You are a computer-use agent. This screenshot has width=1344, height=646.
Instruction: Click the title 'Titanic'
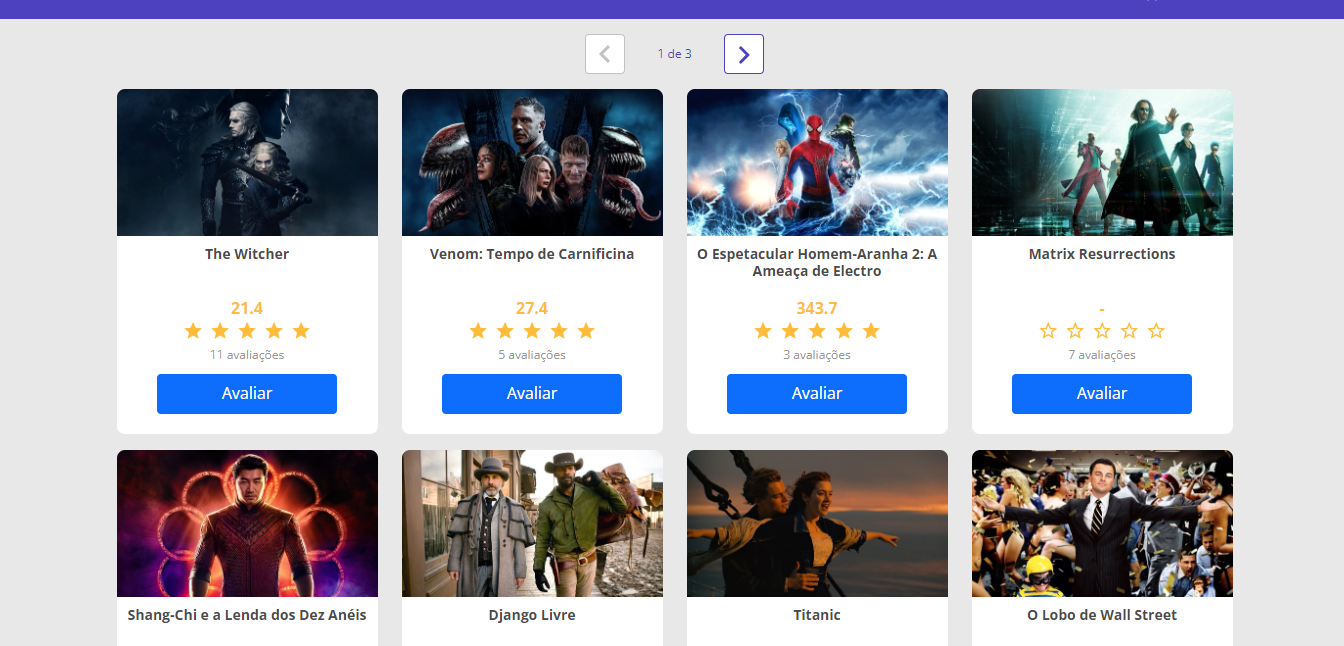tap(817, 615)
